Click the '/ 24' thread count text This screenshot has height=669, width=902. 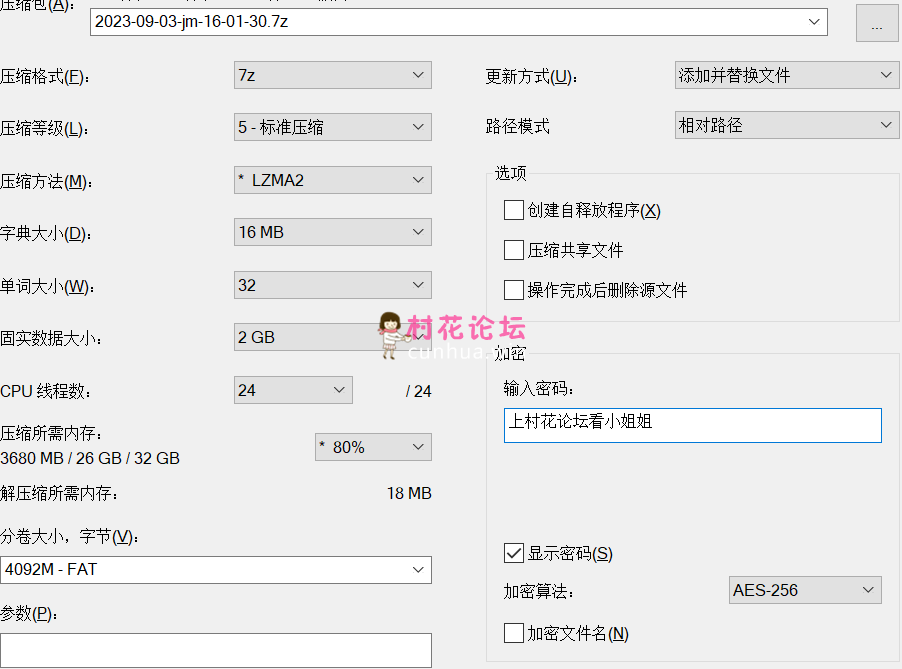tap(418, 391)
